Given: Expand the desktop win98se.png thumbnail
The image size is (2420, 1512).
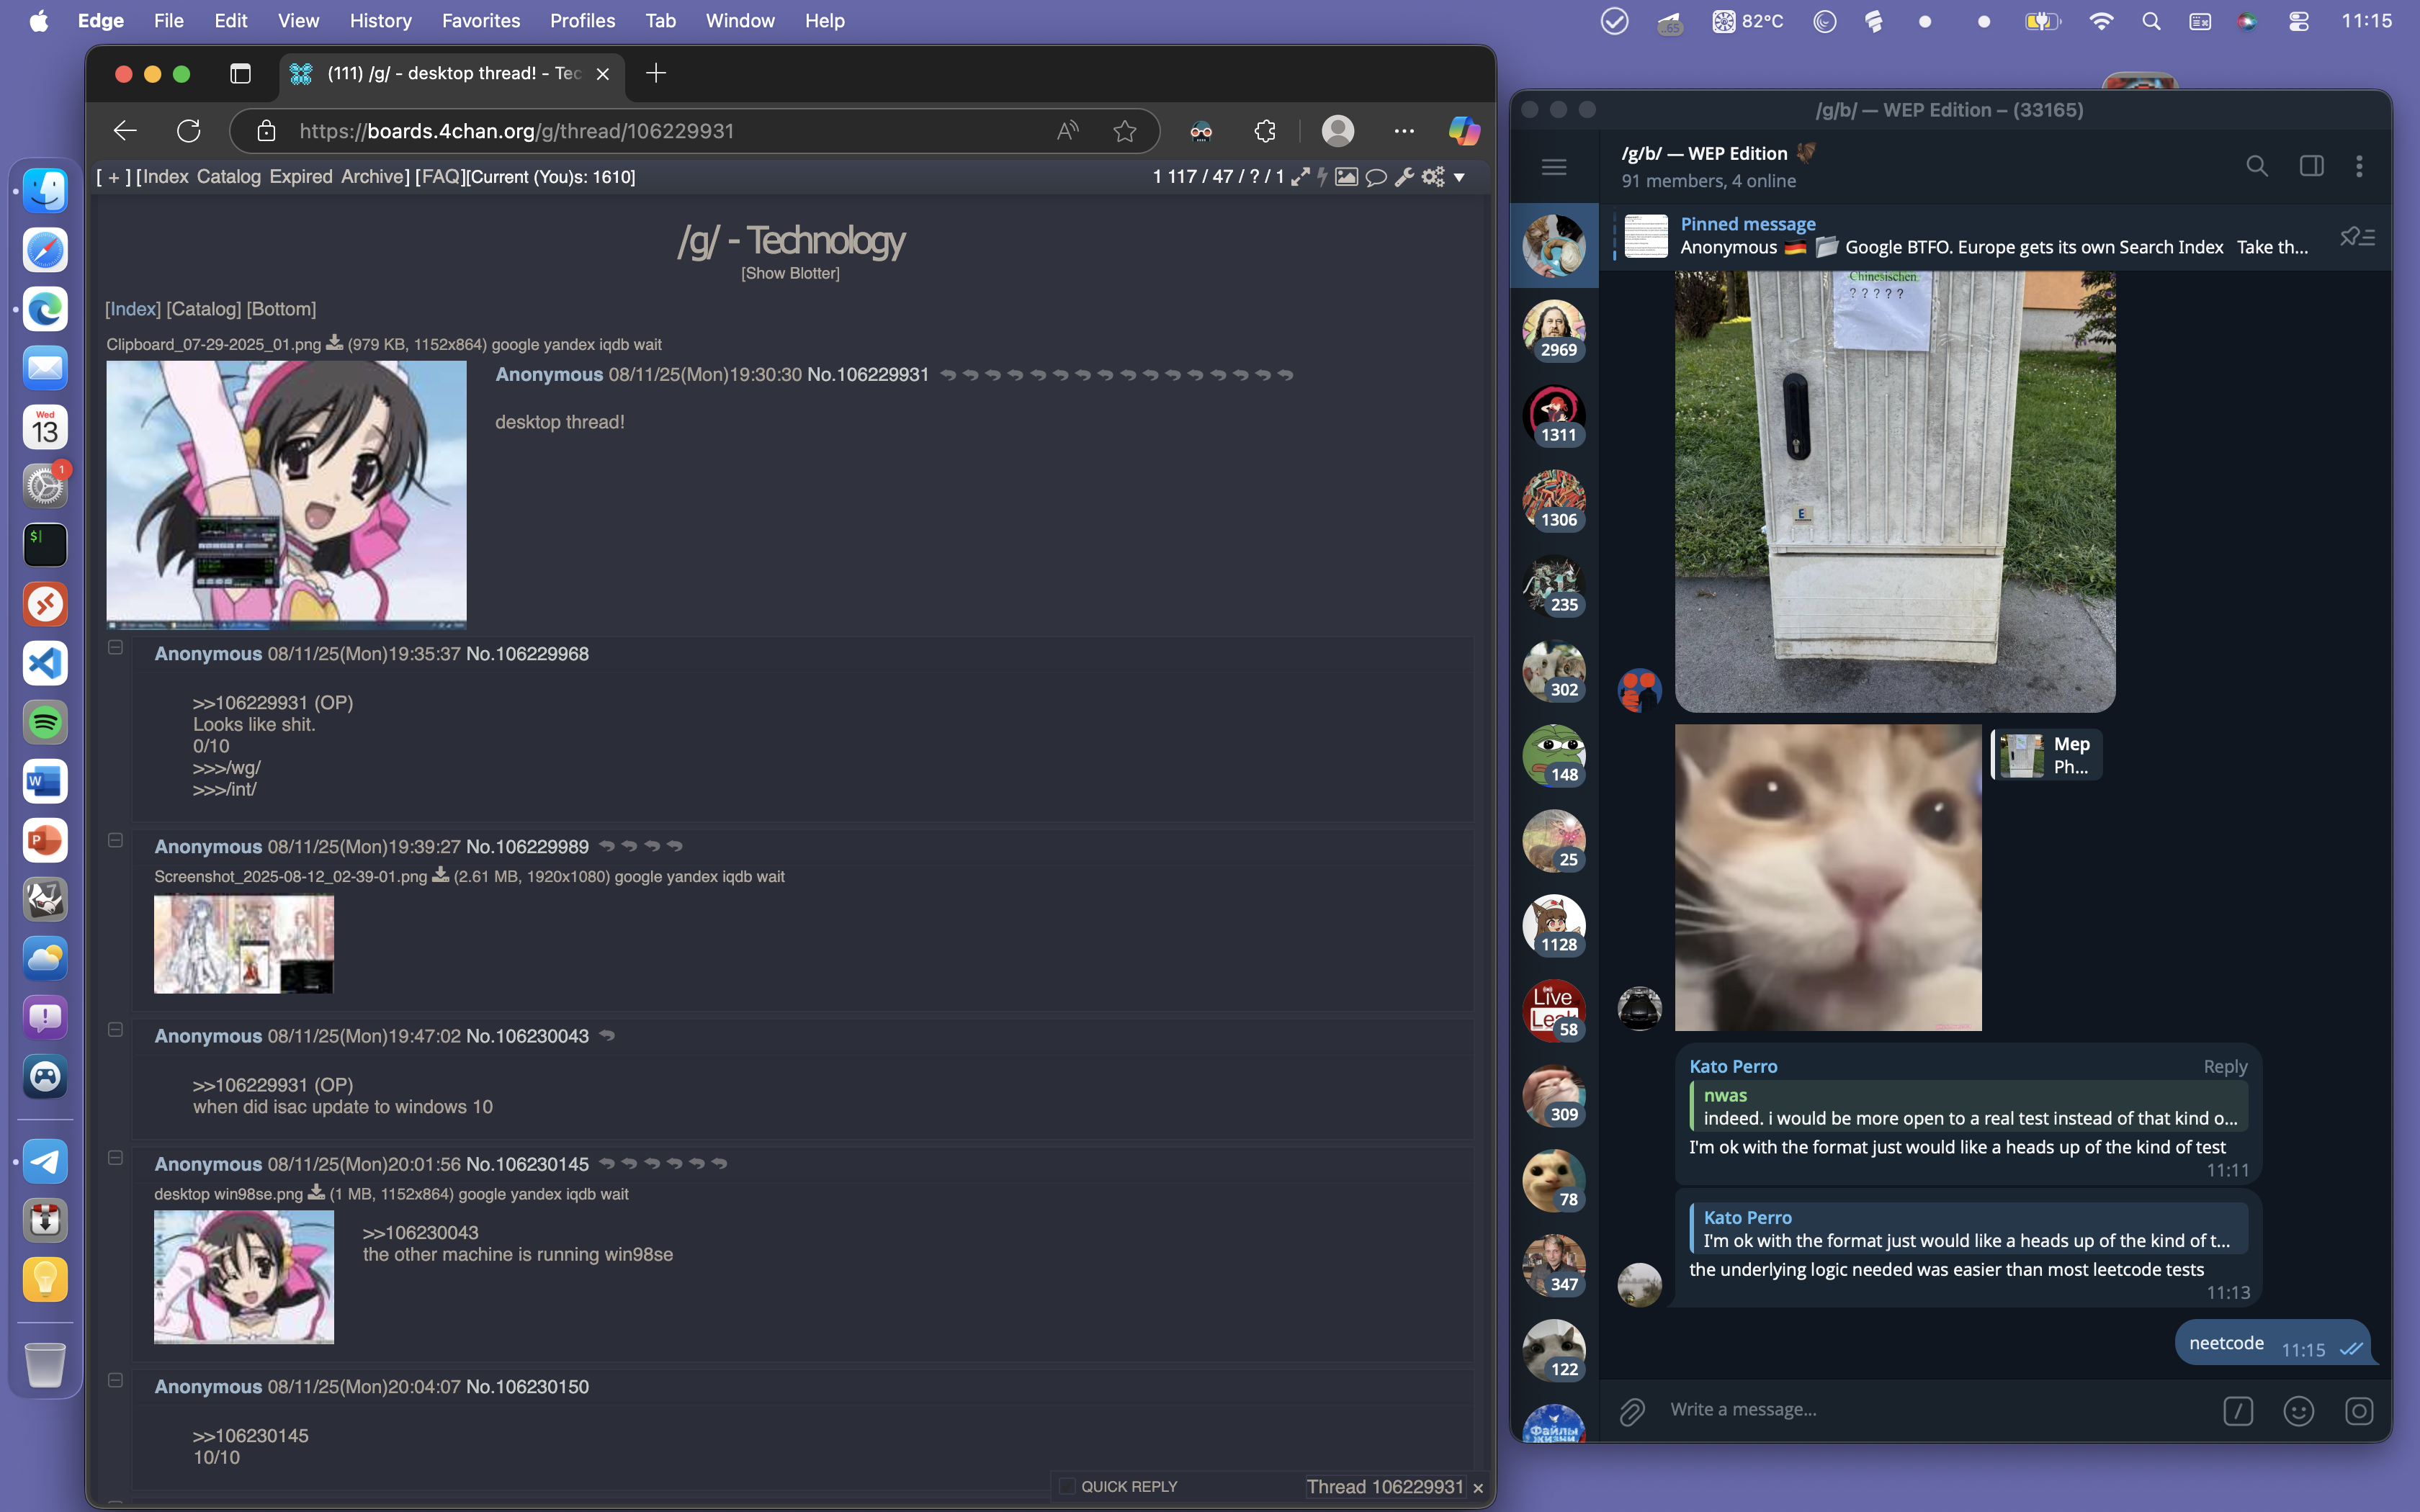Looking at the screenshot, I should coord(244,1277).
